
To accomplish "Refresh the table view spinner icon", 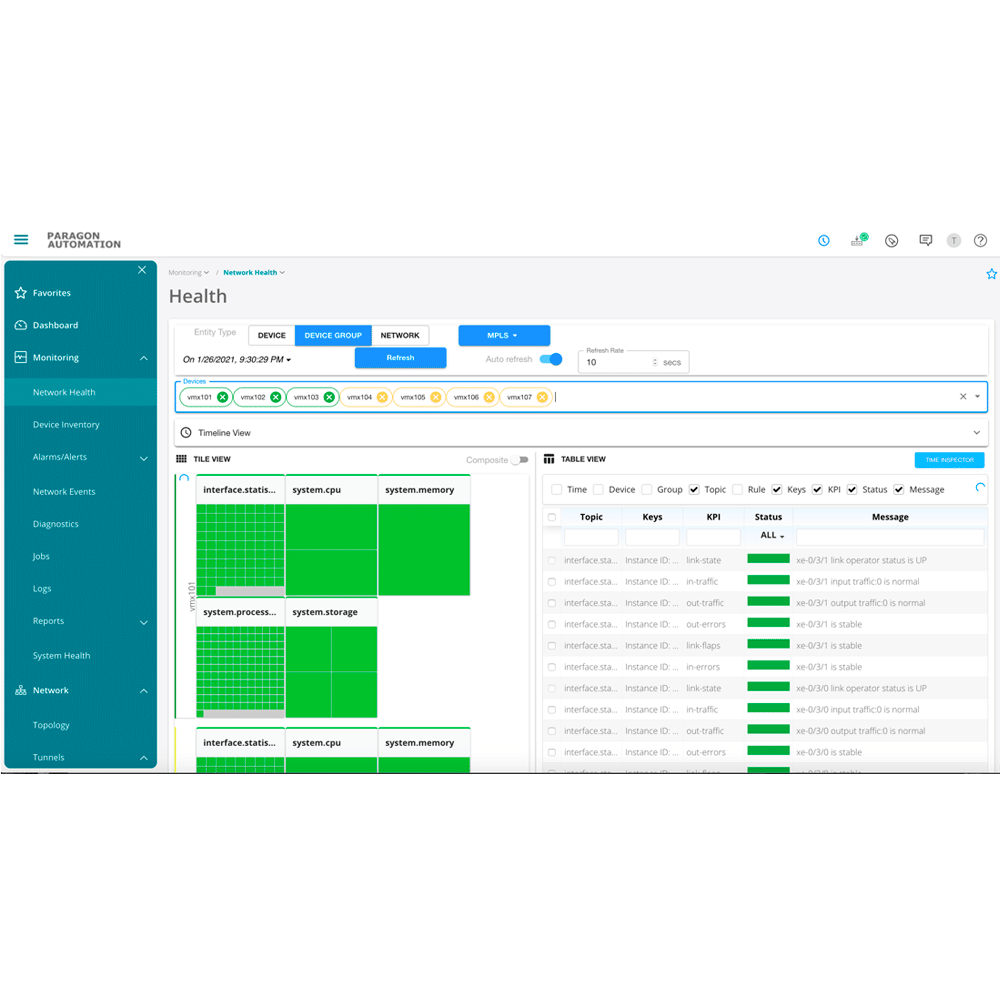I will coord(980,488).
